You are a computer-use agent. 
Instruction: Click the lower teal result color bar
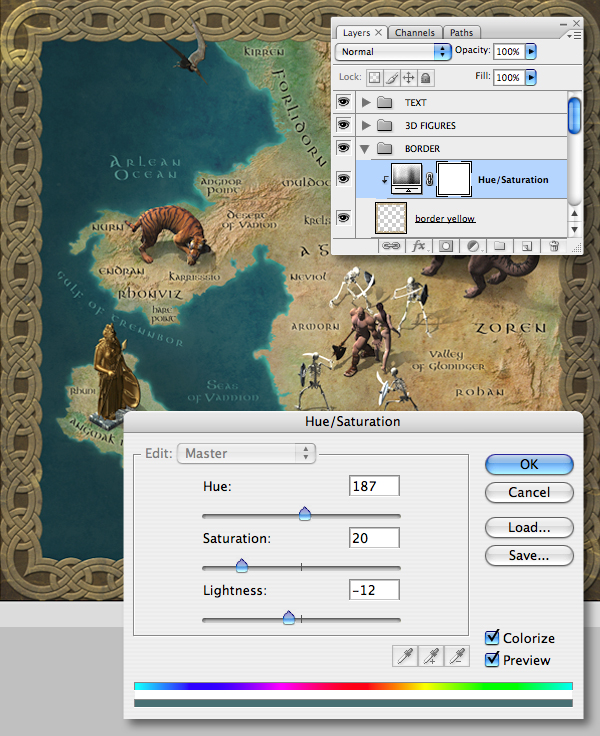point(353,703)
